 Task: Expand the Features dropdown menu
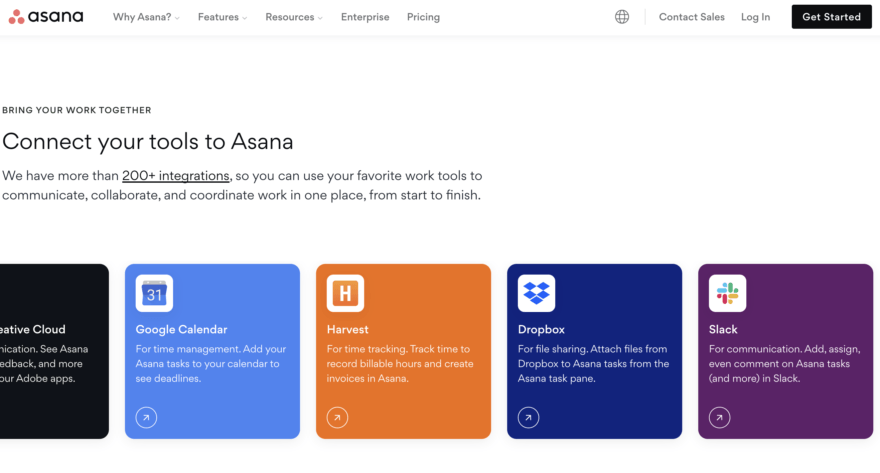(x=222, y=17)
